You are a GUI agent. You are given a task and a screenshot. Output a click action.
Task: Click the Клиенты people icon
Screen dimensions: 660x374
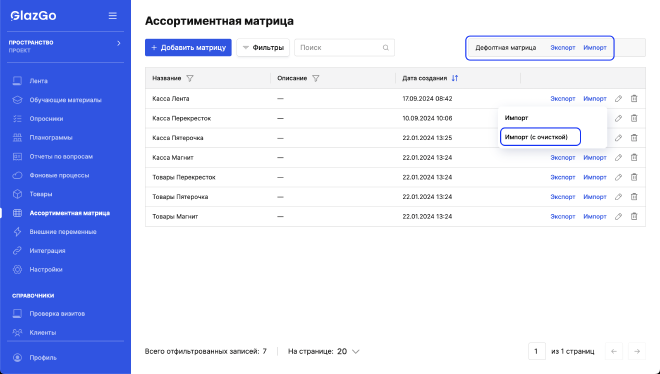[x=17, y=332]
